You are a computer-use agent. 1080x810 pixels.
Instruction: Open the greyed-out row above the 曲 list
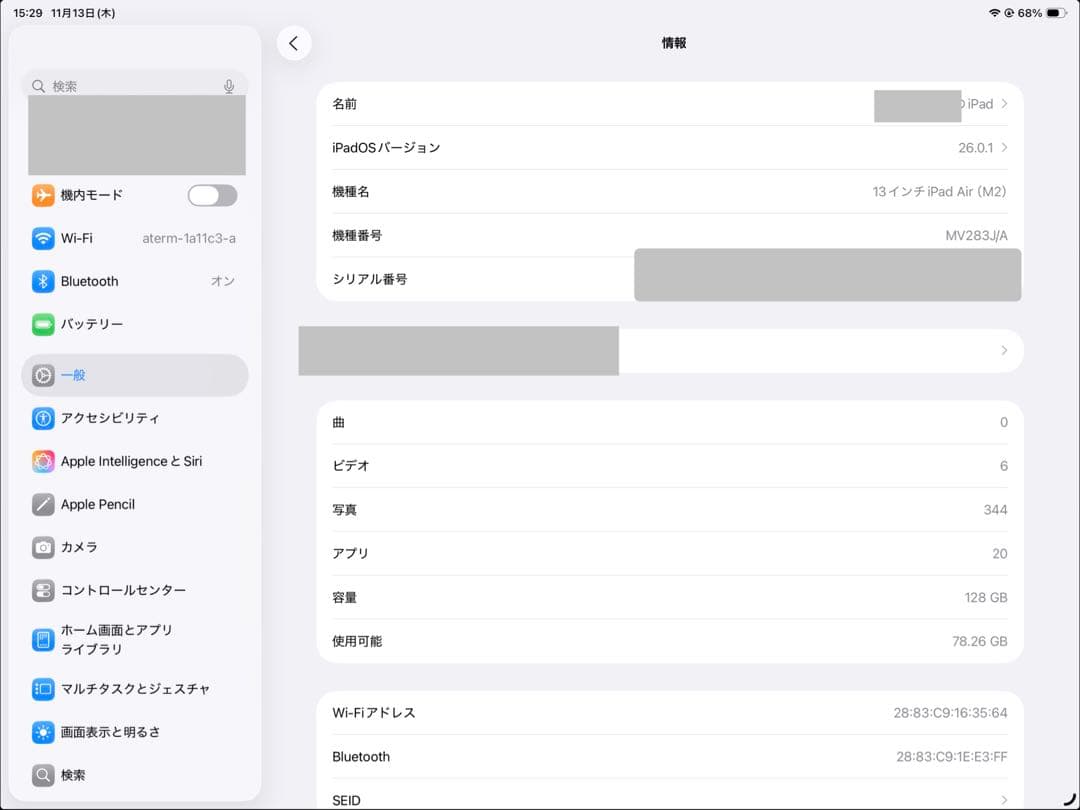(660, 350)
